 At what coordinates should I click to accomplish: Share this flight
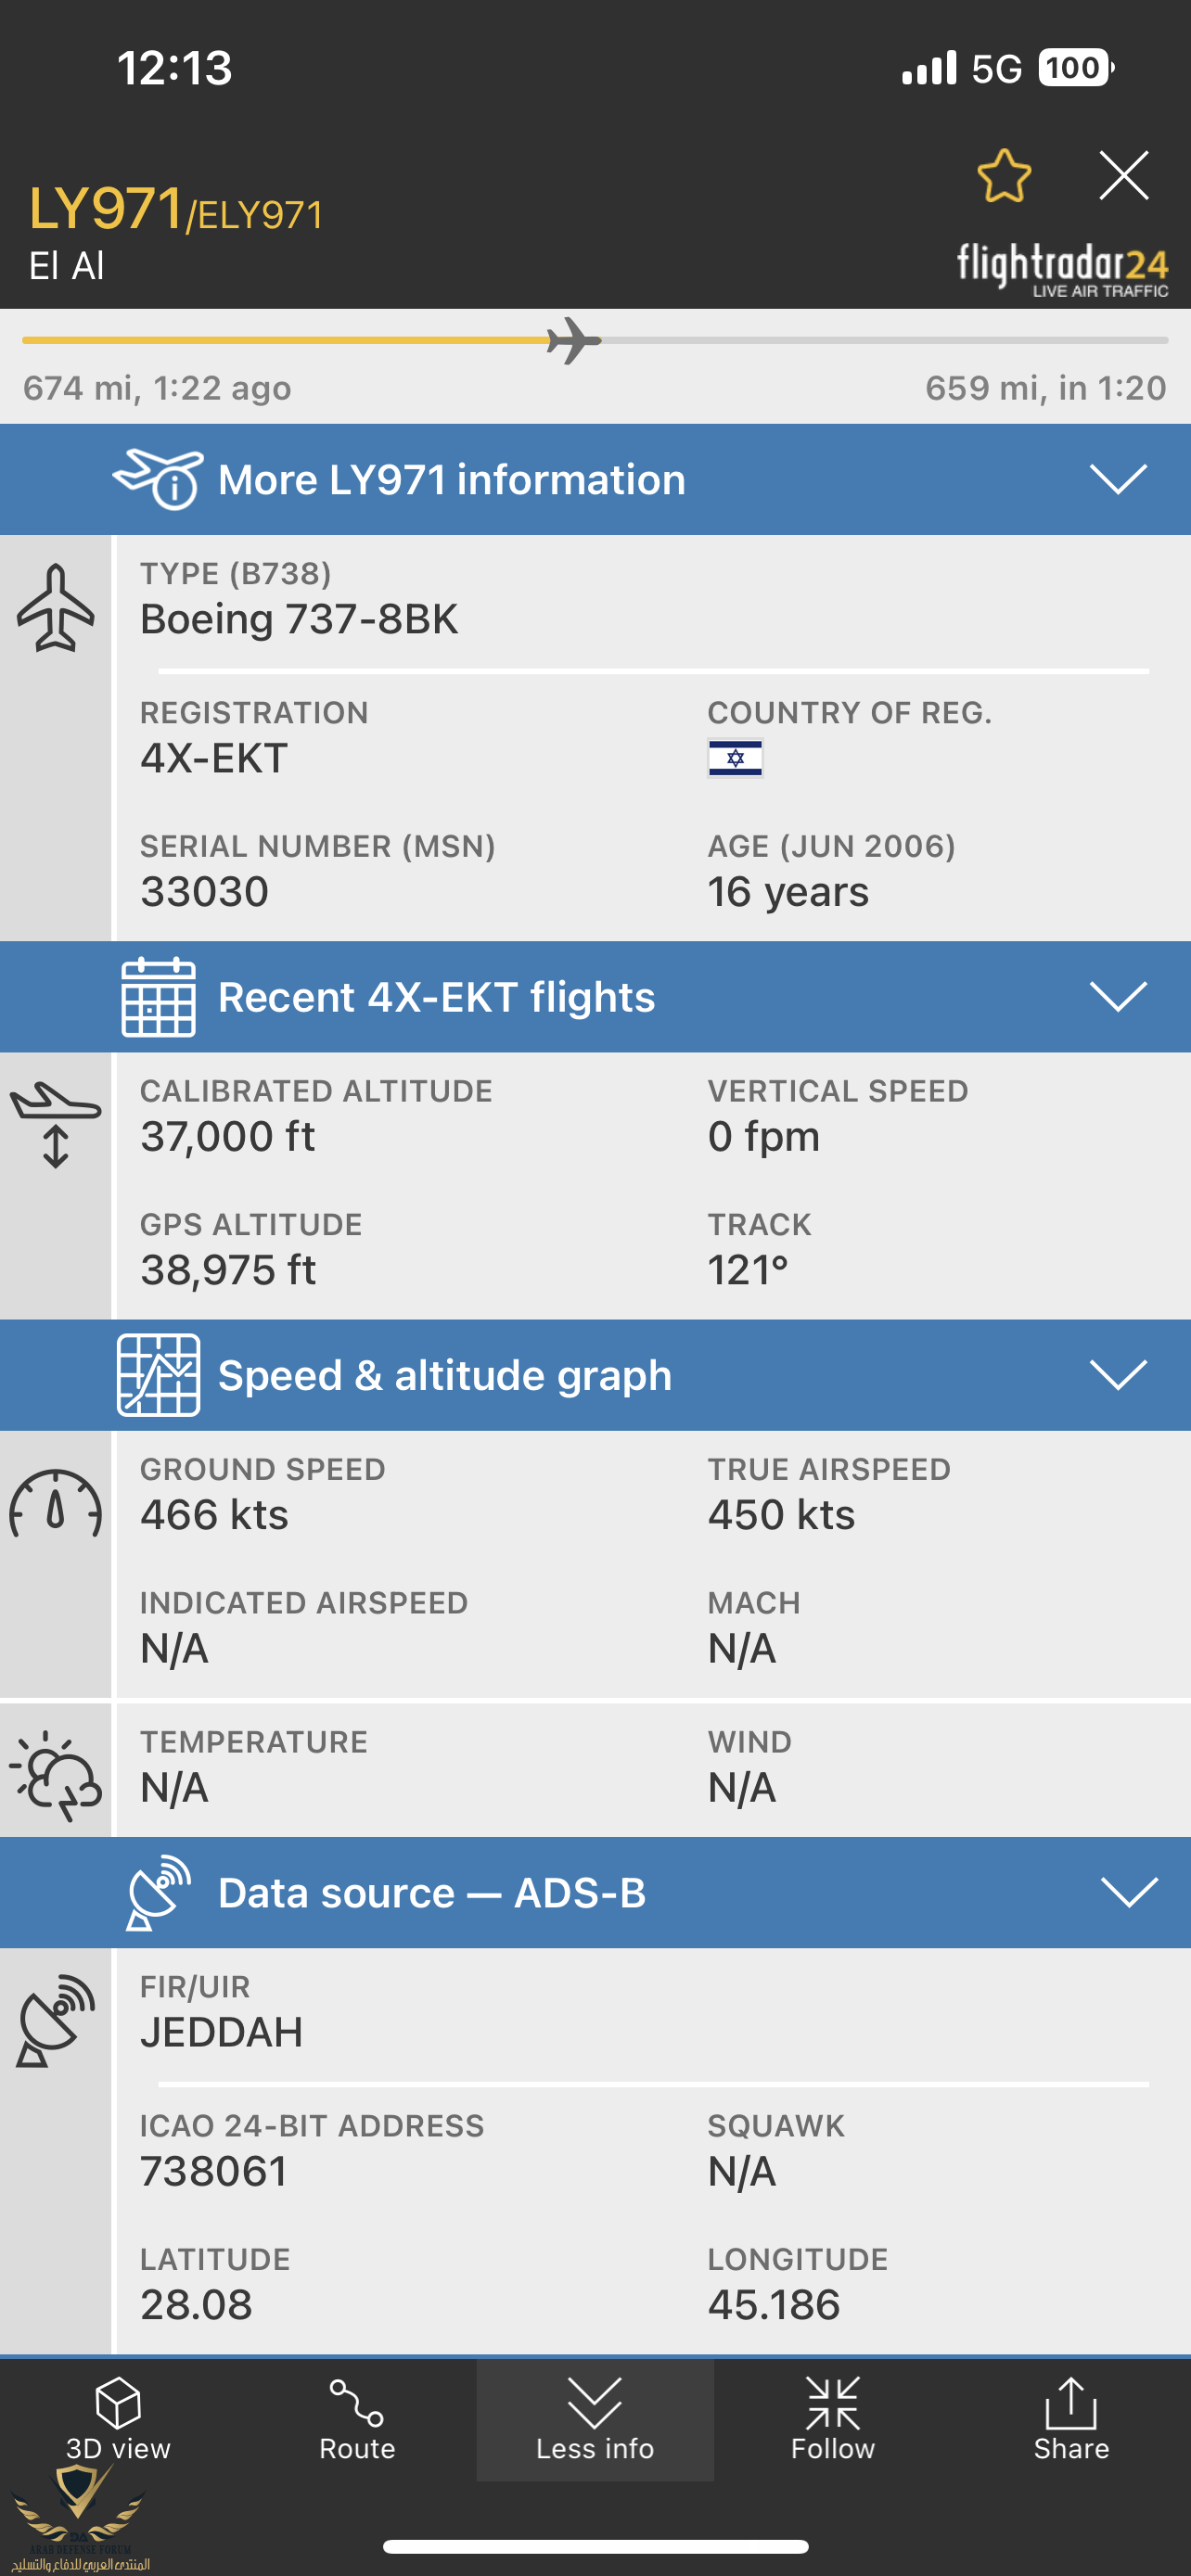click(x=1071, y=2418)
